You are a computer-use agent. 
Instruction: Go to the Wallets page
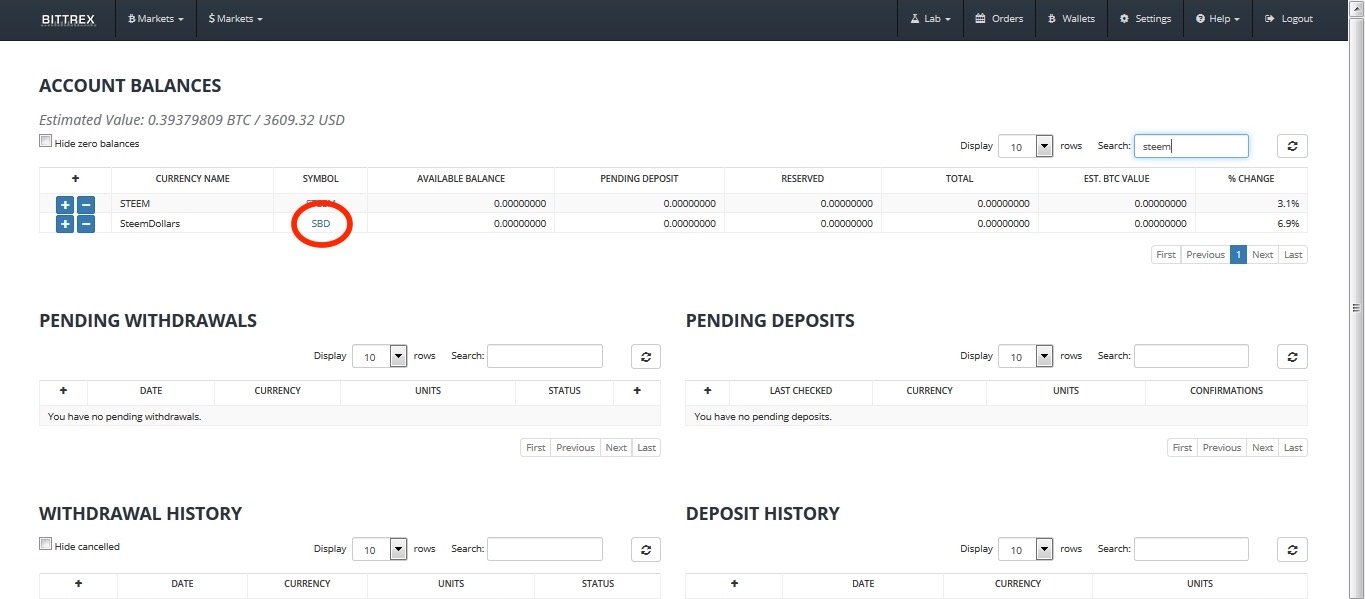pos(1071,19)
